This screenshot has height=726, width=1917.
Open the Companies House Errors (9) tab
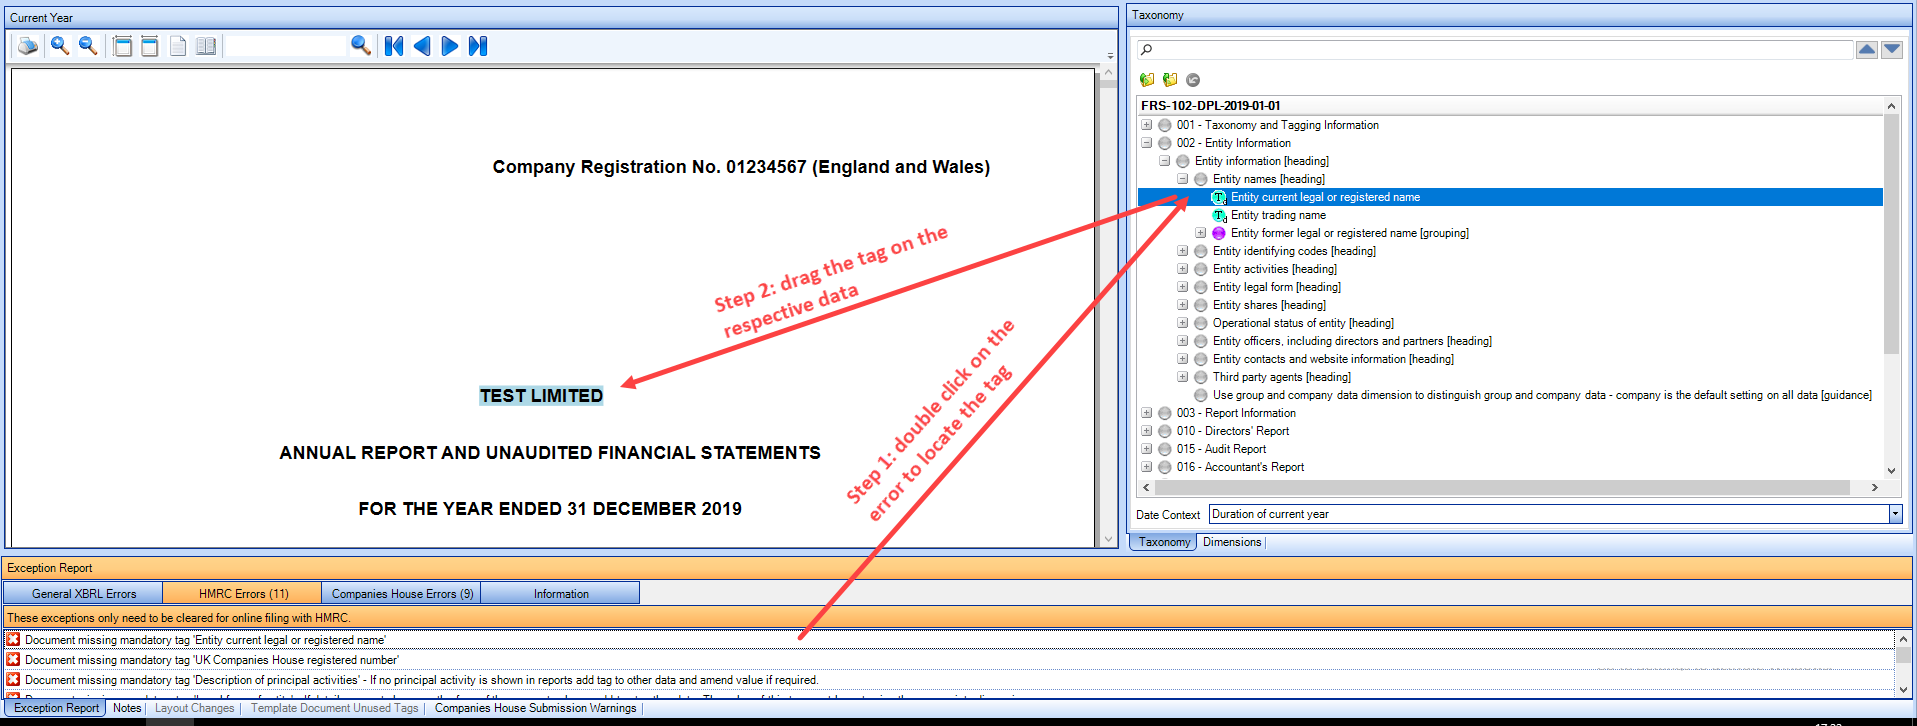click(x=402, y=593)
